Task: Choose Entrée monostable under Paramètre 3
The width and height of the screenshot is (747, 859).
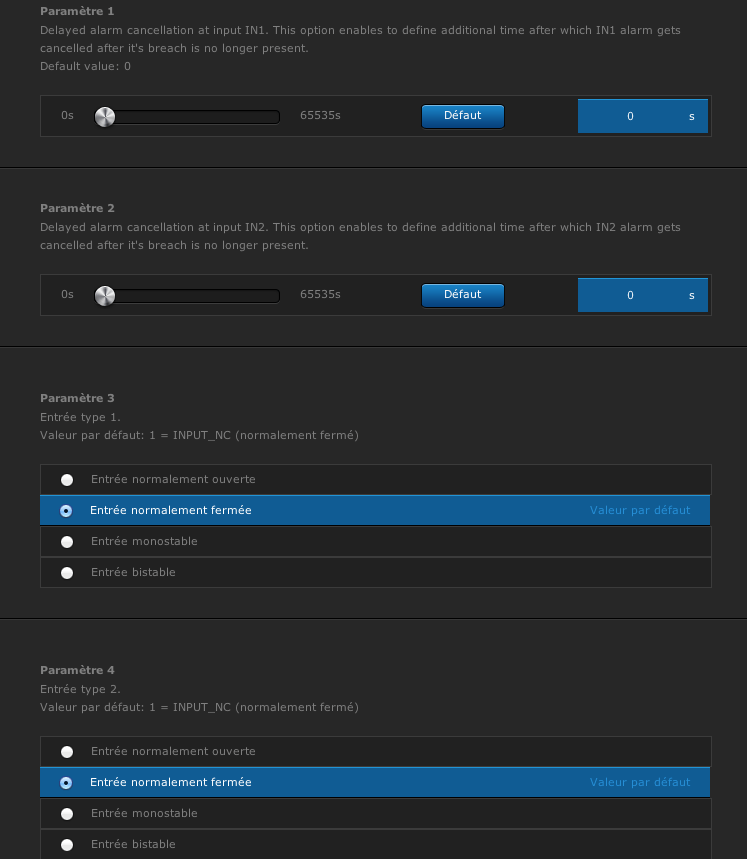Action: 376,541
